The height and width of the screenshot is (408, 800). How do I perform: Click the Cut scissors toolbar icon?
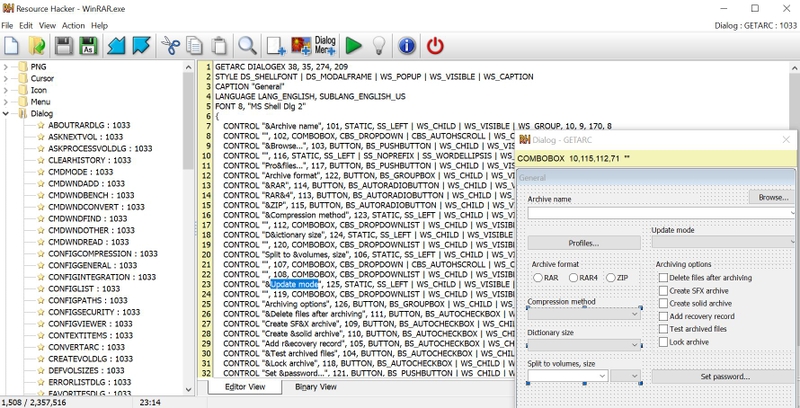point(170,46)
